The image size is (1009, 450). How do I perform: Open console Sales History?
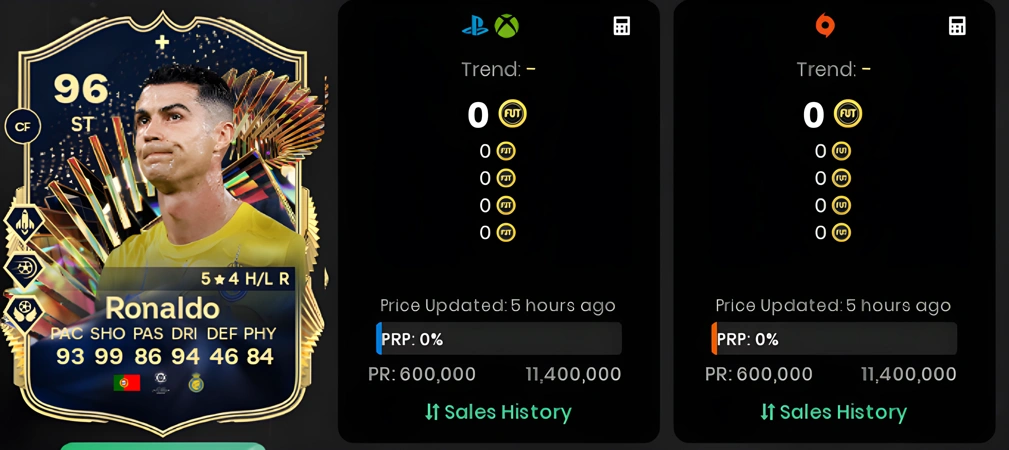tap(498, 412)
